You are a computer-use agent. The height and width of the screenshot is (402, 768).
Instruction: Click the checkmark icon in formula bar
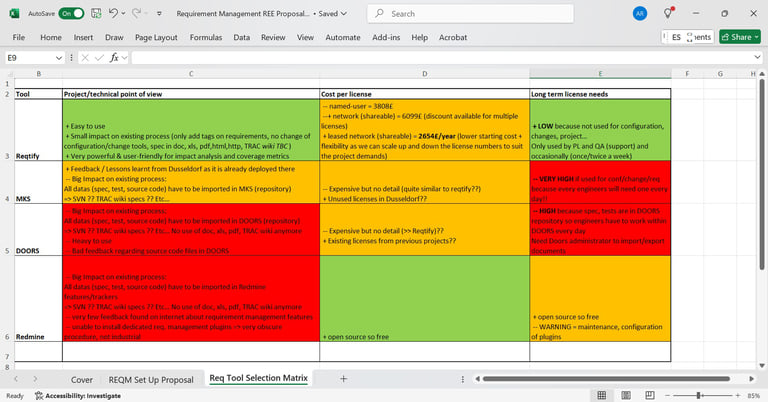[99, 58]
